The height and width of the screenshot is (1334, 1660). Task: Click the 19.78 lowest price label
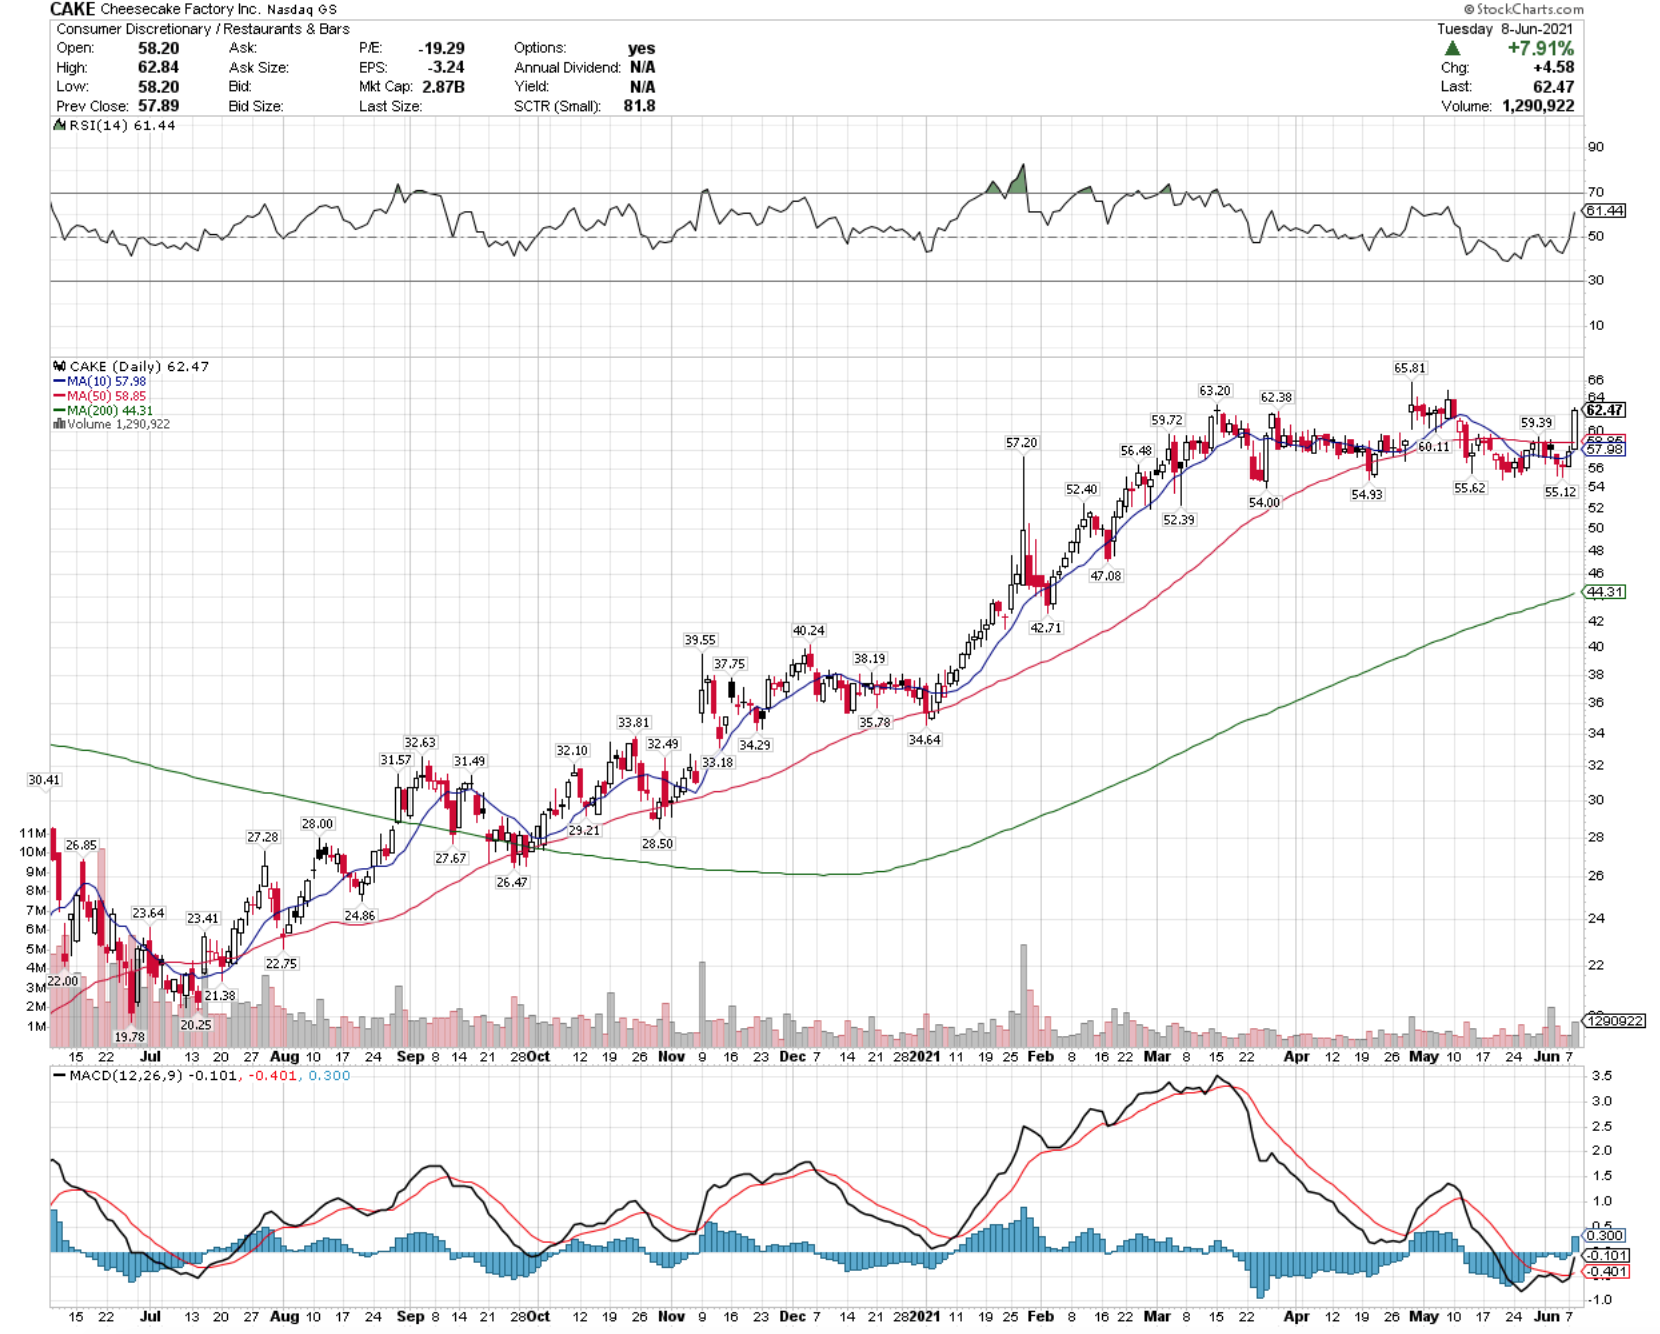point(129,1037)
